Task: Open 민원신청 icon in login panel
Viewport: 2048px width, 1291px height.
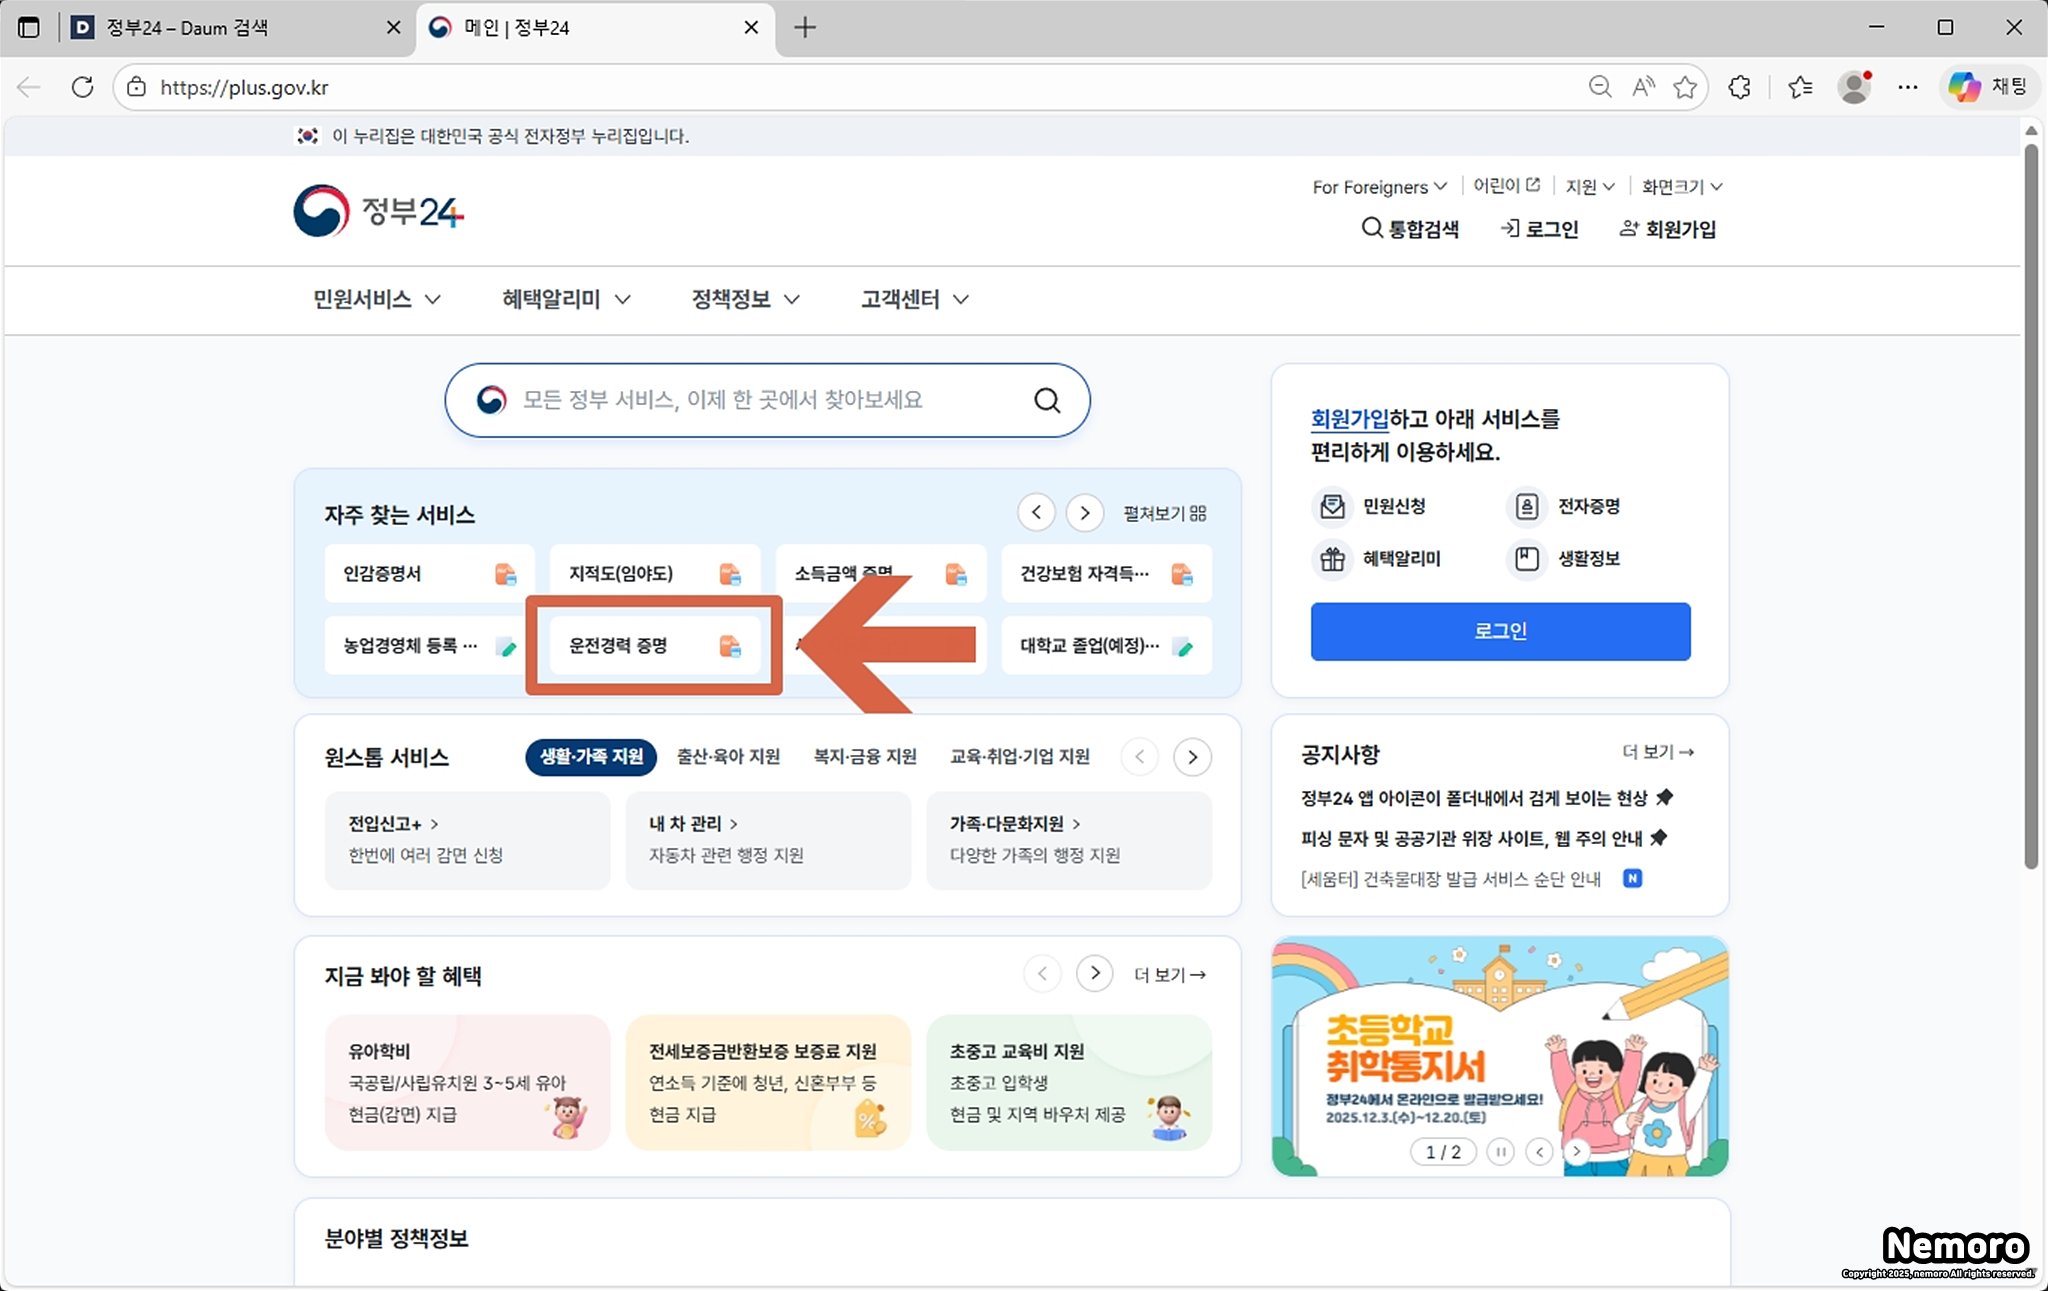Action: pyautogui.click(x=1332, y=506)
